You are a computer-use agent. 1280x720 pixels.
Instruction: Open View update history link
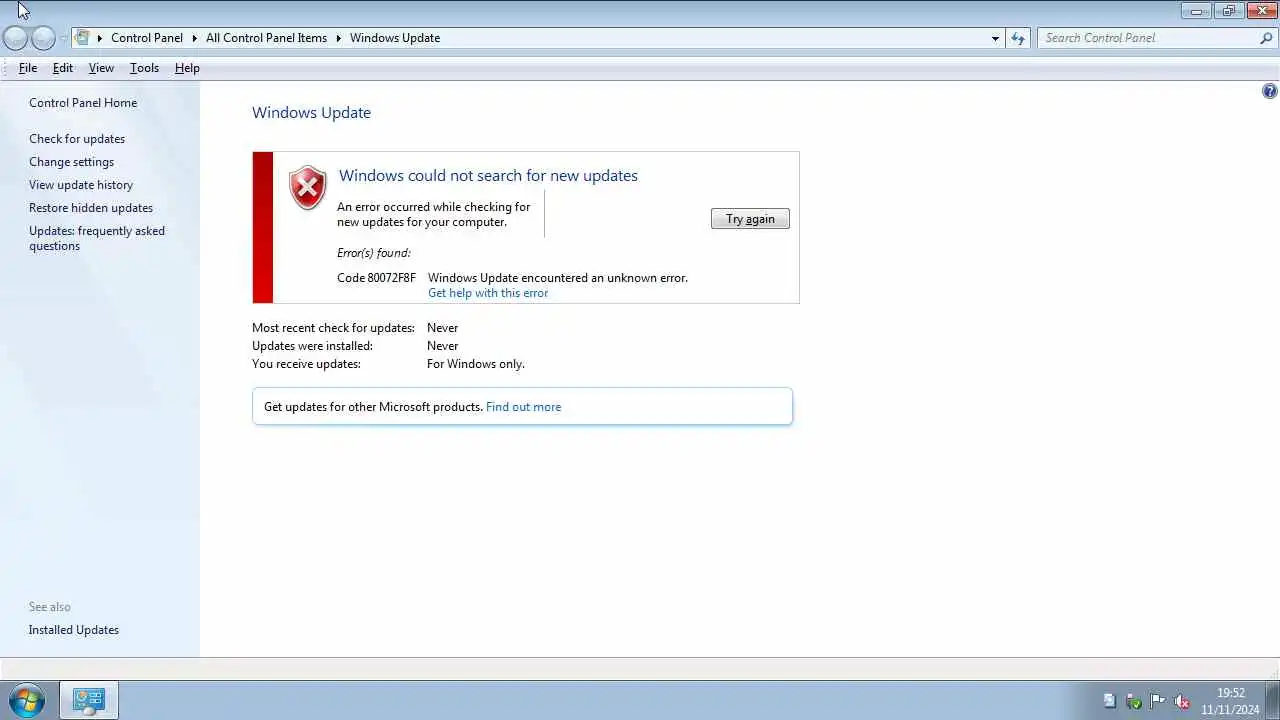coord(81,185)
